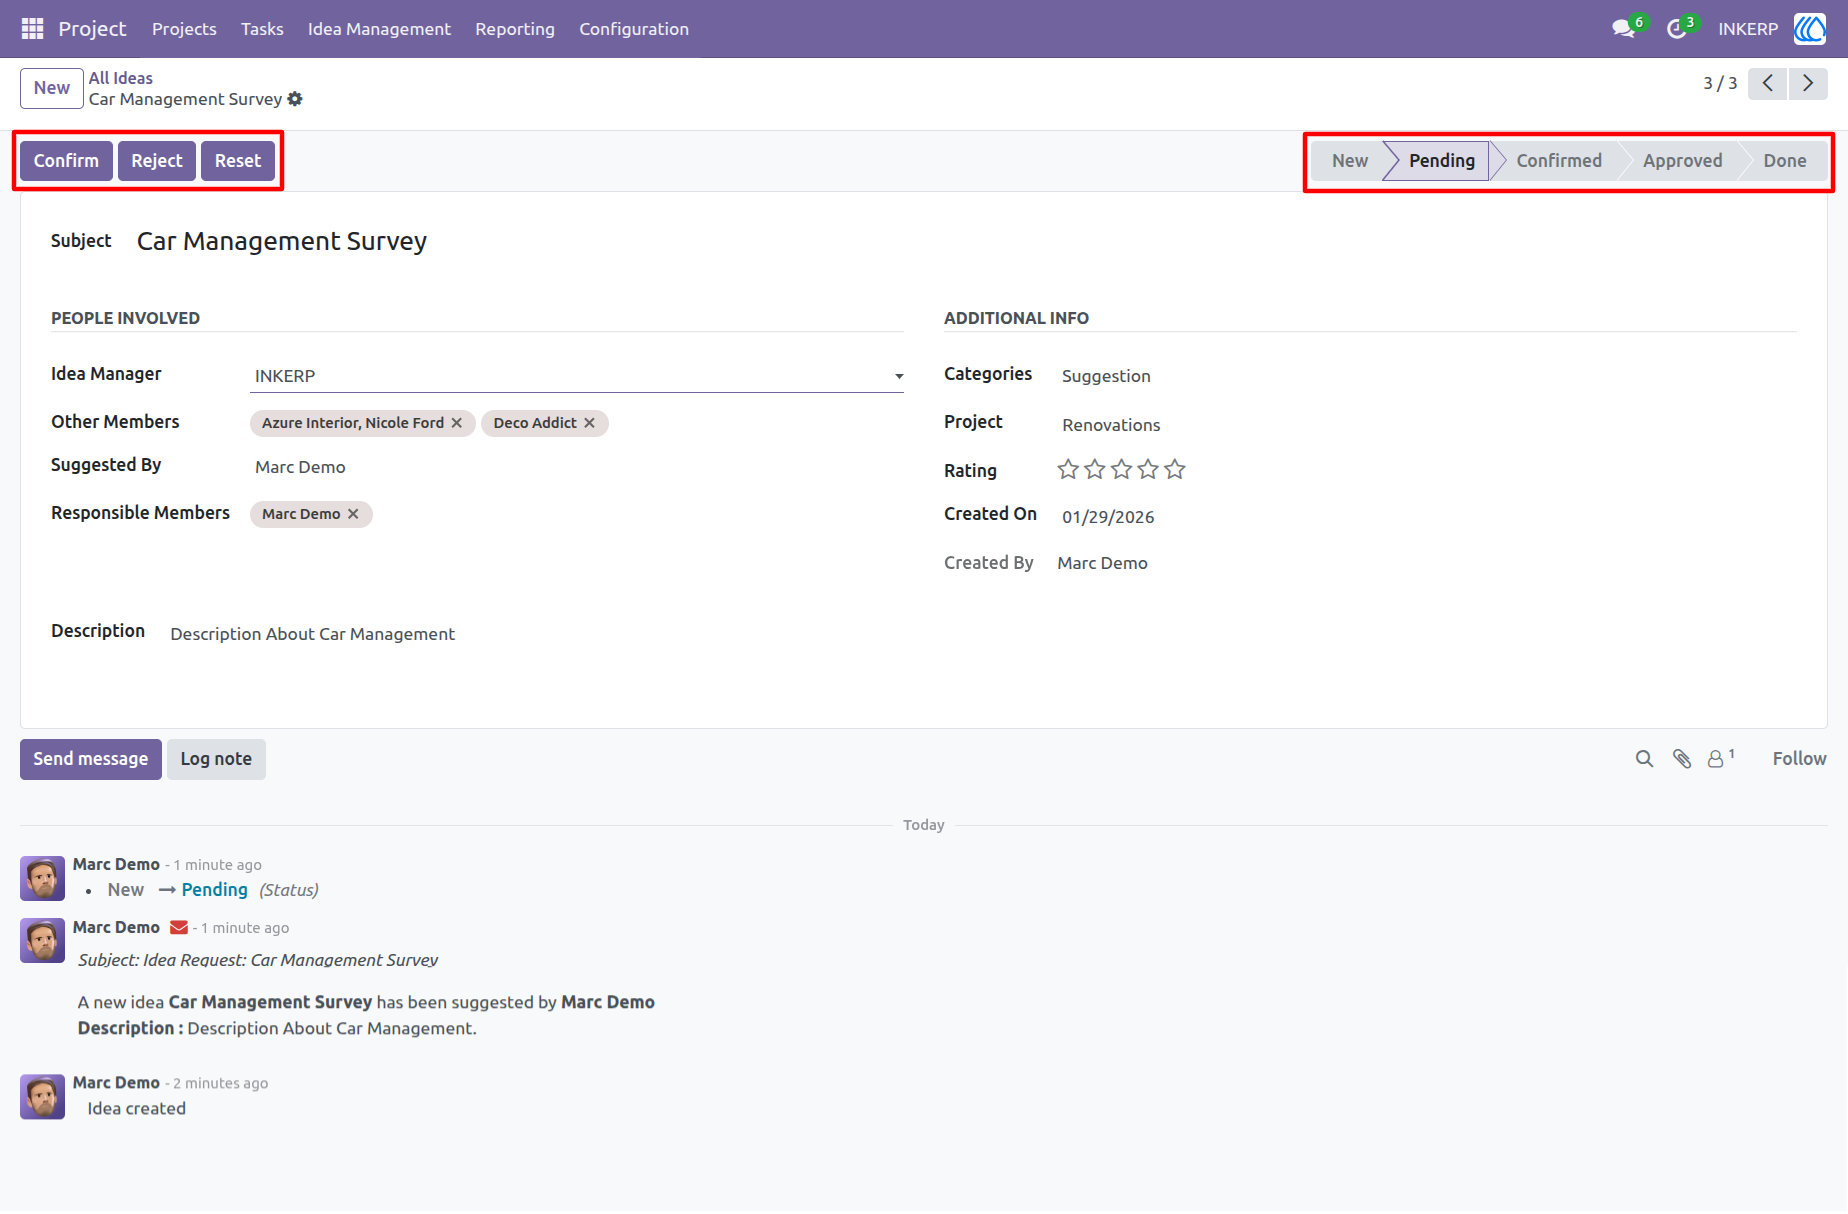Open the apps grid menu icon

32,29
